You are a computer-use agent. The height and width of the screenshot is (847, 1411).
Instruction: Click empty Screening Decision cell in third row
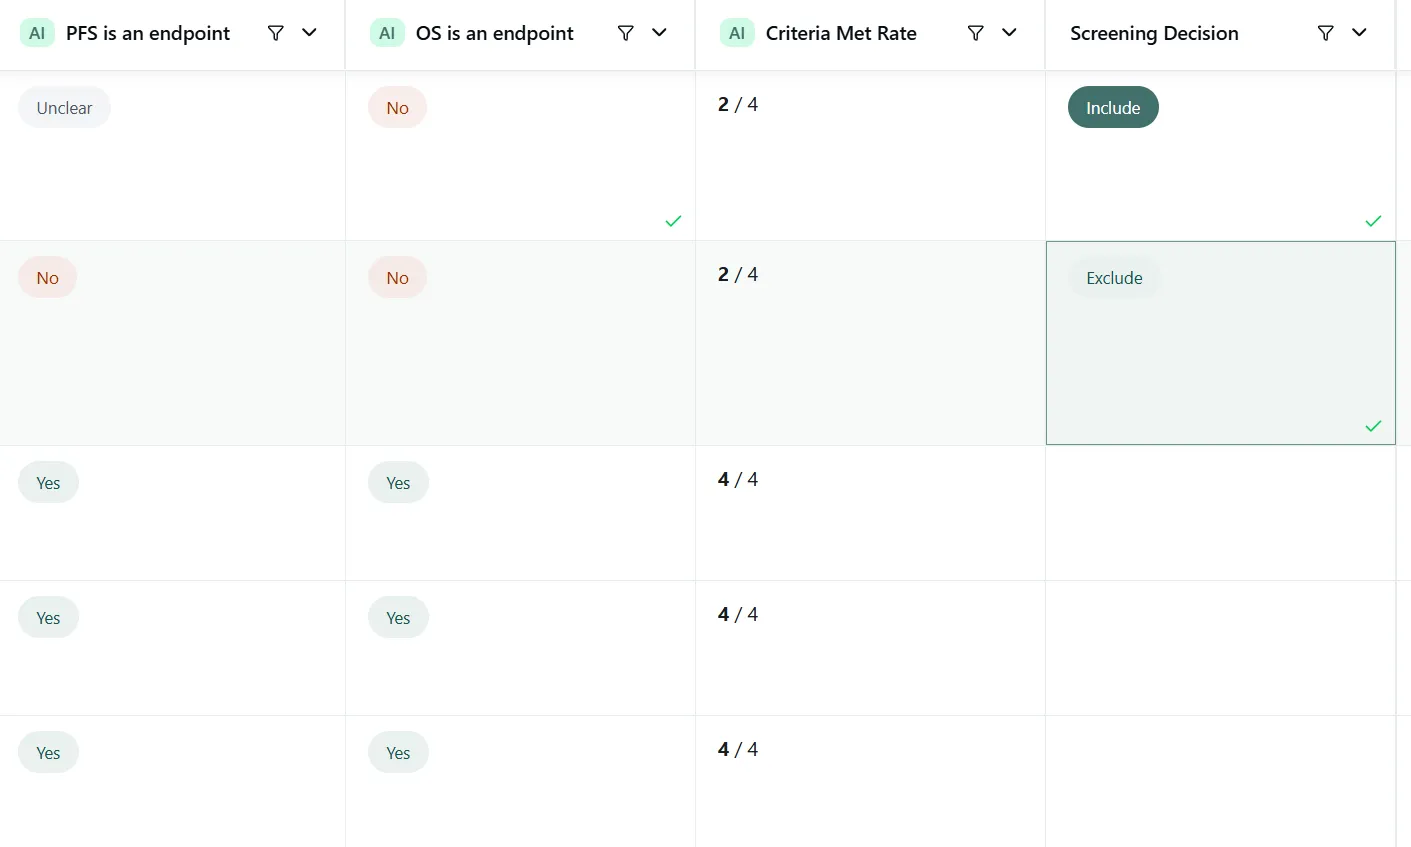coord(1220,513)
